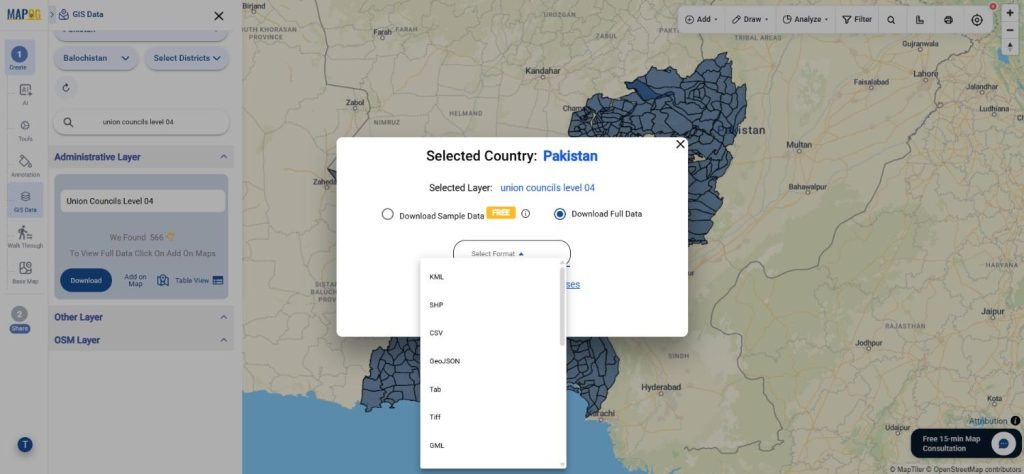Pick Tab format from the list

click(492, 389)
